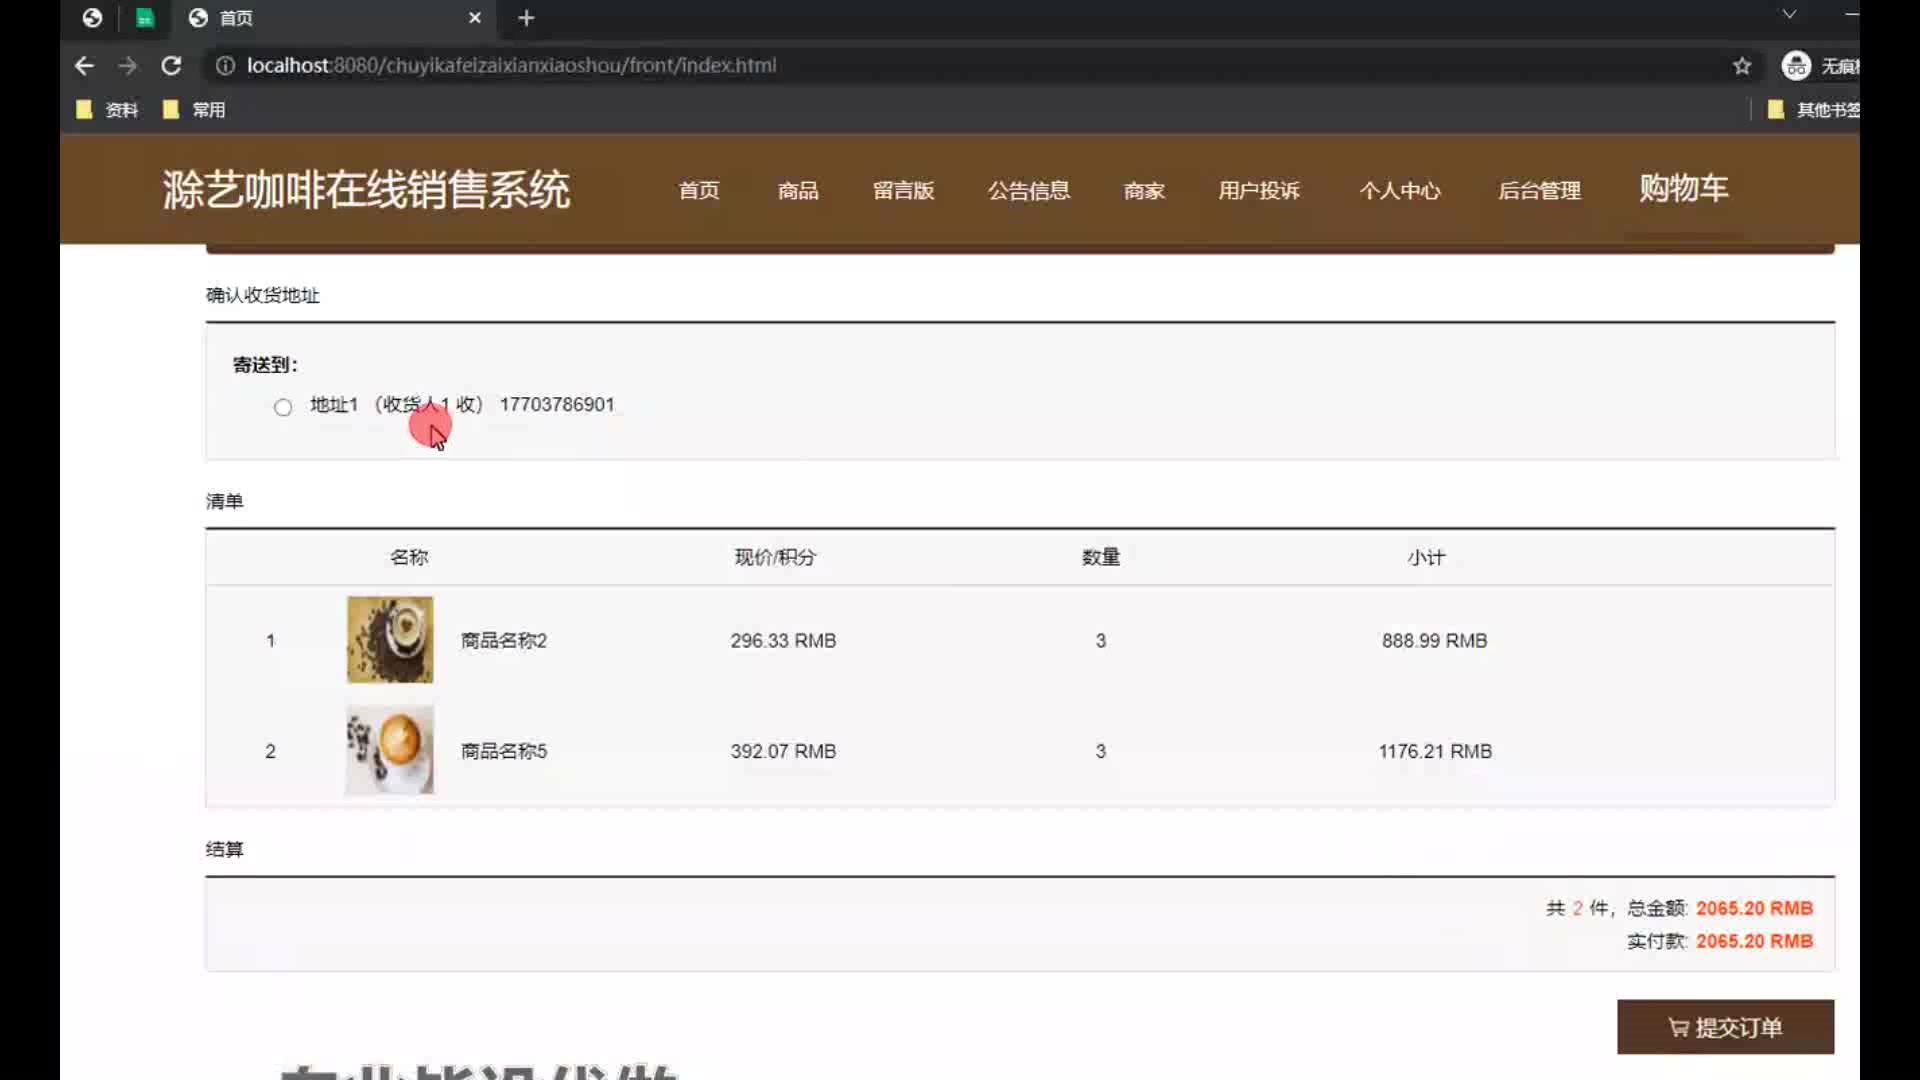The width and height of the screenshot is (1920, 1080).
Task: Click the browser back arrow
Action: pyautogui.click(x=84, y=66)
